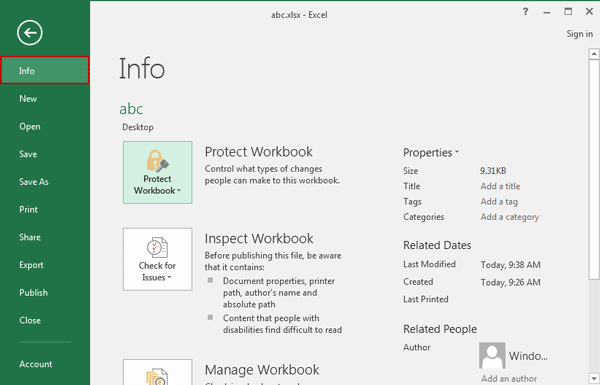
Task: Click the Manage Workbook versions button
Action: coord(158,372)
